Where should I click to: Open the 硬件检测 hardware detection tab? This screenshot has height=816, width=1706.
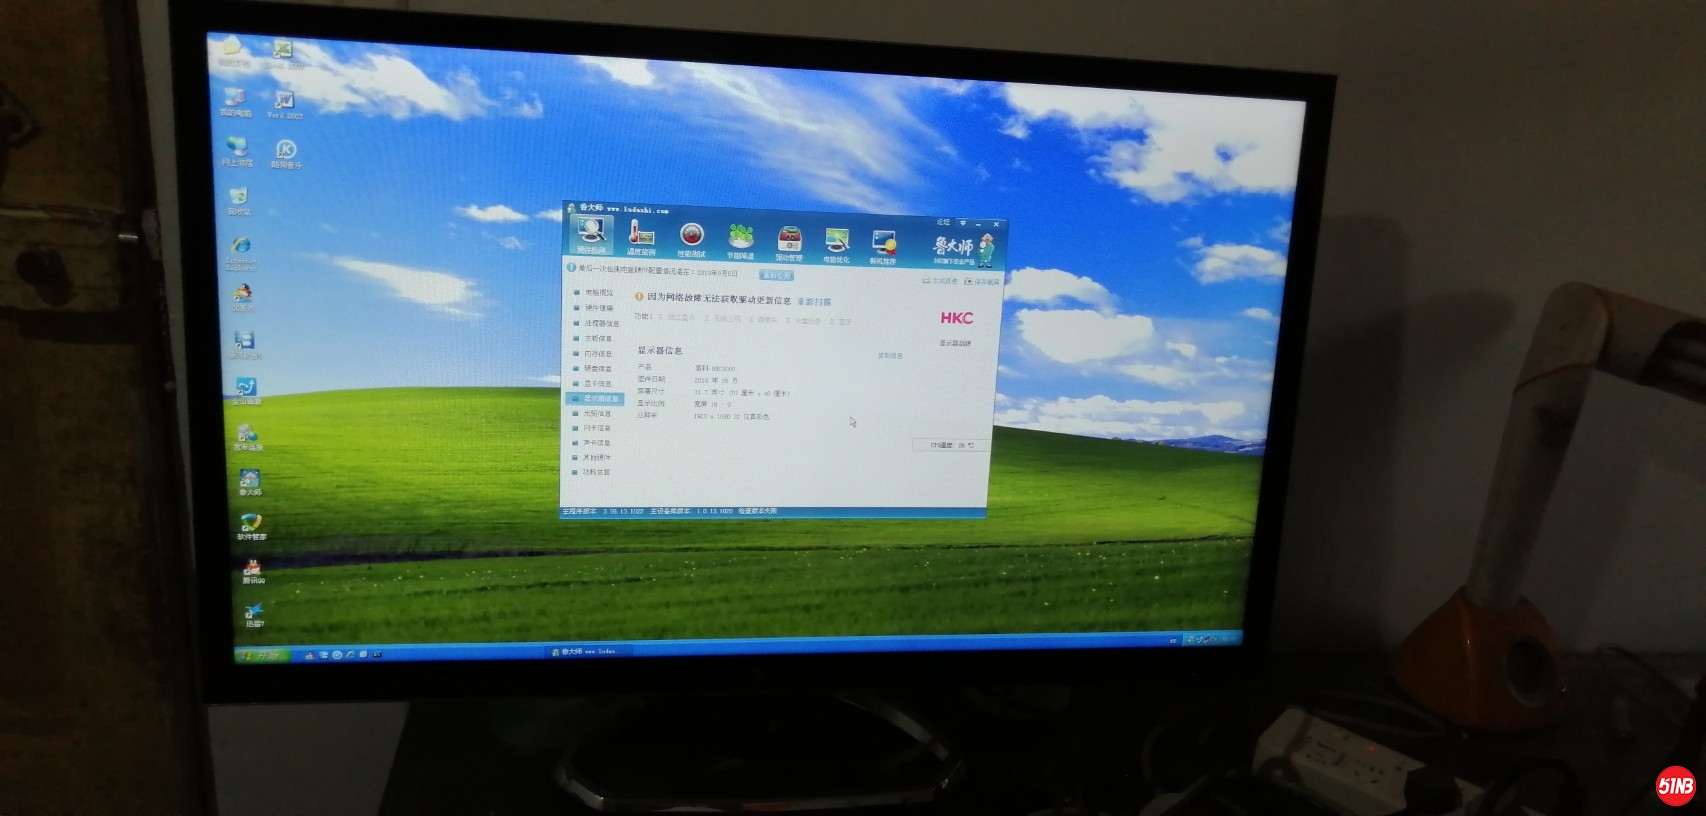click(591, 237)
